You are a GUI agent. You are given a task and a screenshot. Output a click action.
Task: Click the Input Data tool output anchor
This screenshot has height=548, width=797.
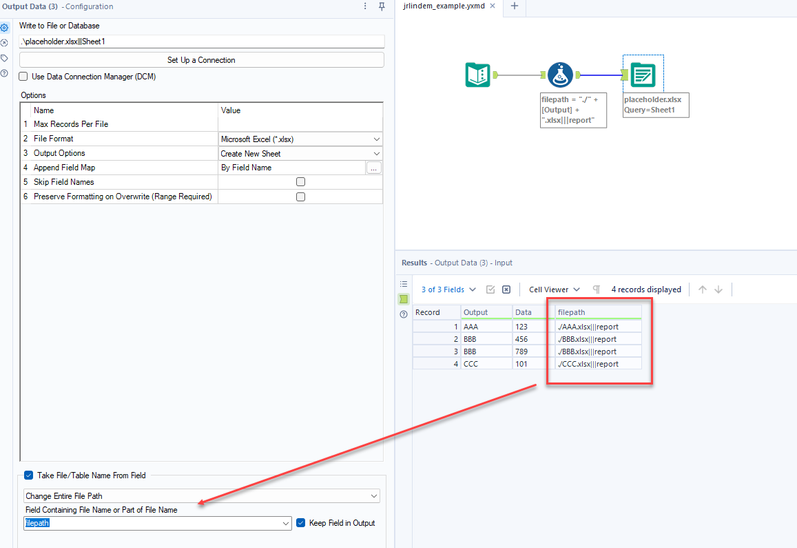(495, 75)
